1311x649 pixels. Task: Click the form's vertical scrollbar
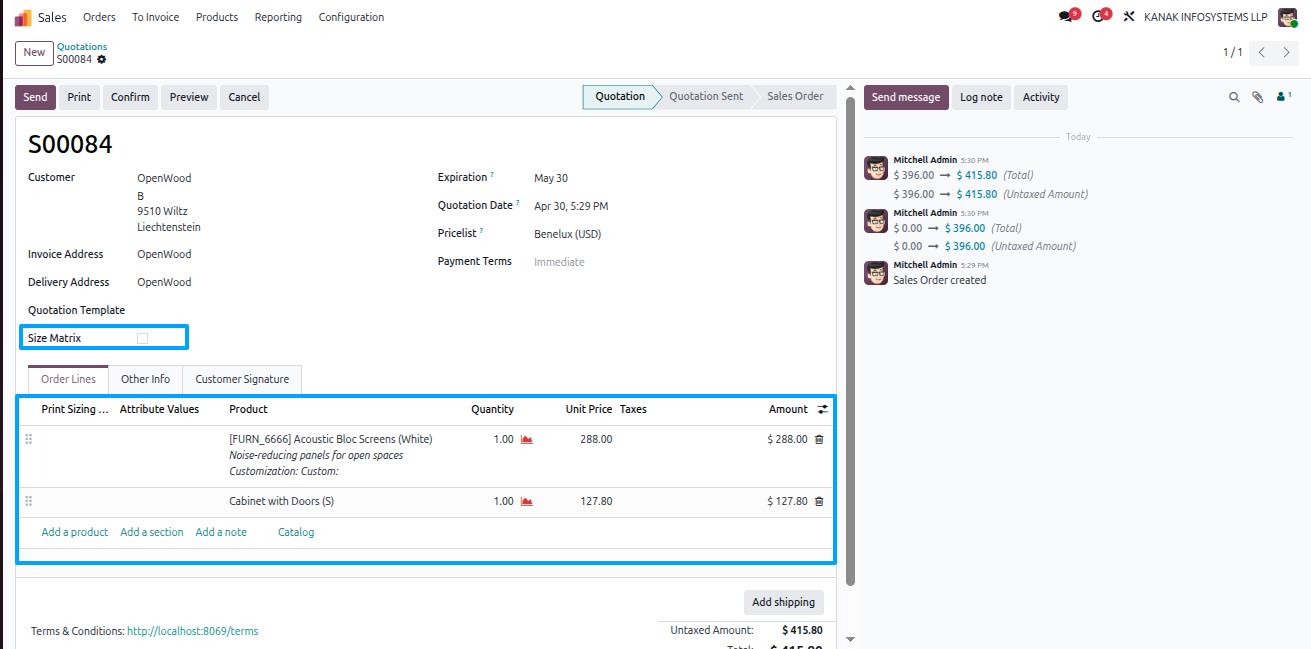tap(850, 340)
